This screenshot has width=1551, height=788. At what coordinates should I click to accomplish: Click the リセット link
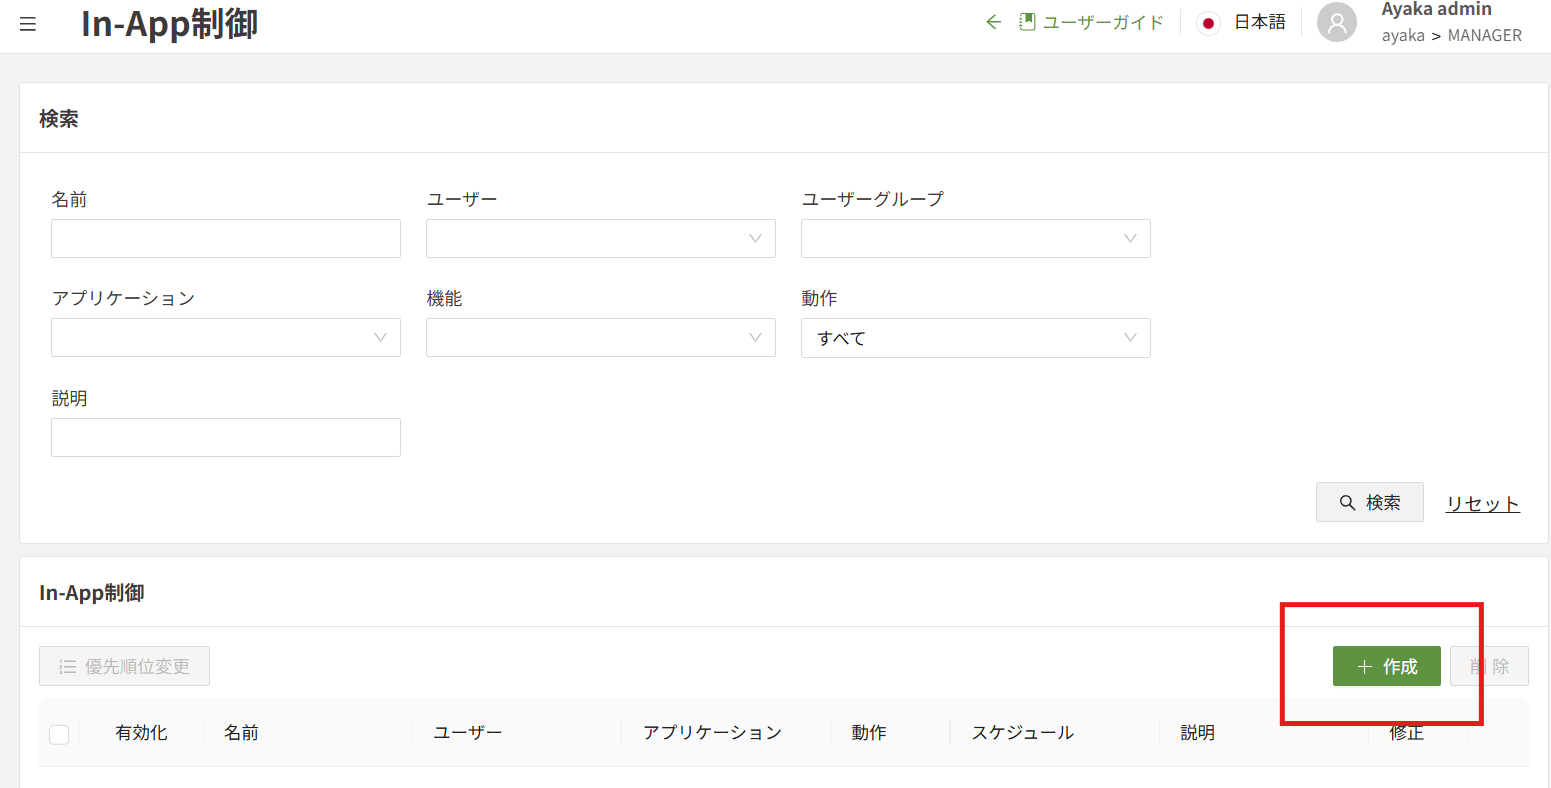tap(1482, 504)
